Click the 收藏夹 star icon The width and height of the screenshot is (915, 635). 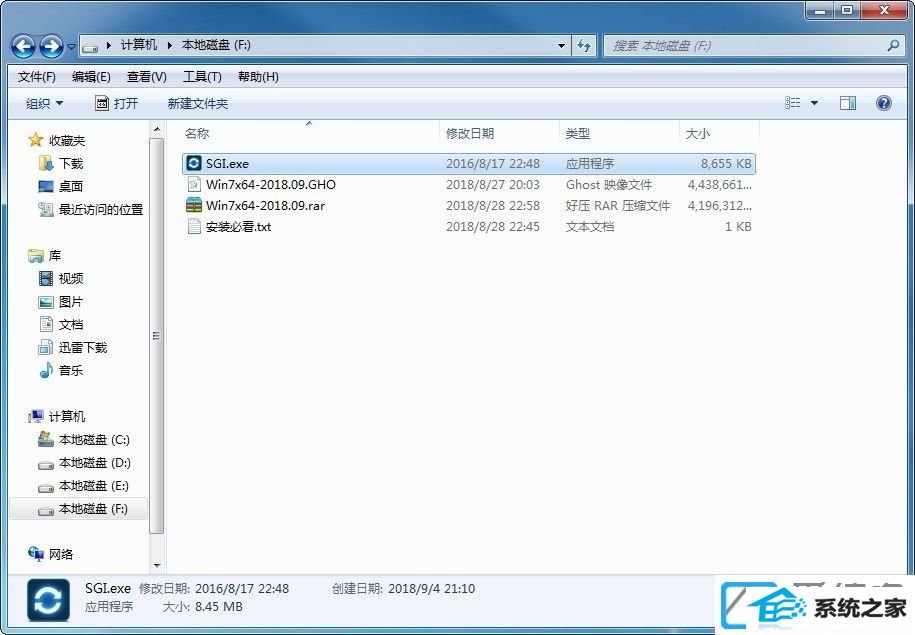(36, 140)
